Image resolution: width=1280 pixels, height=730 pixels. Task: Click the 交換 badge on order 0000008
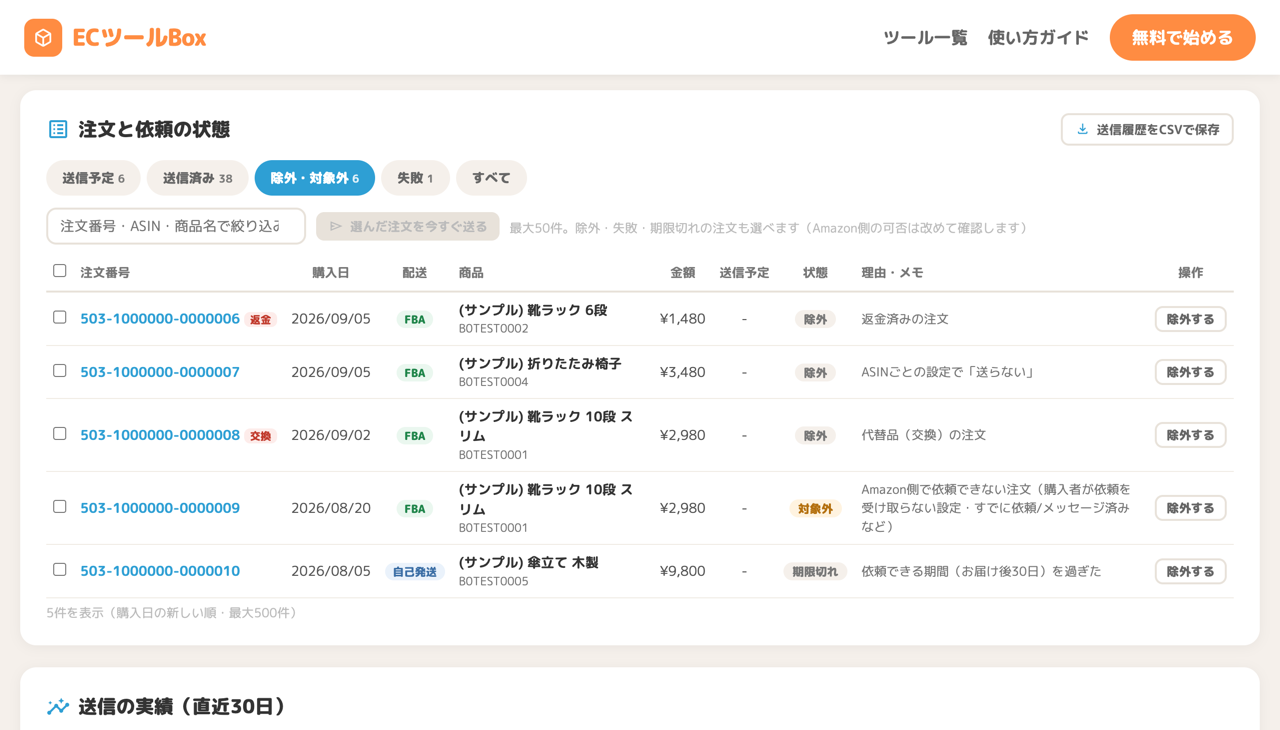[x=261, y=436]
